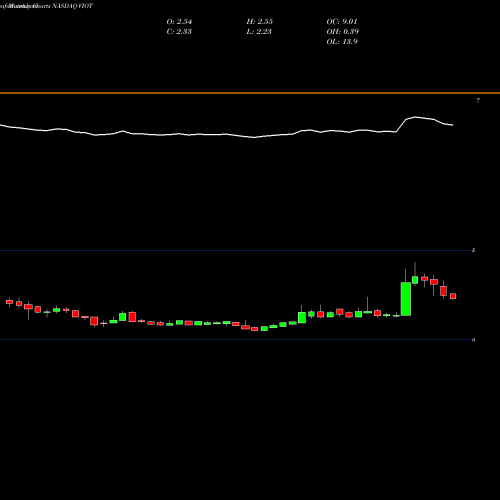
Task: Click the price axis label 5
Action: [x=473, y=250]
